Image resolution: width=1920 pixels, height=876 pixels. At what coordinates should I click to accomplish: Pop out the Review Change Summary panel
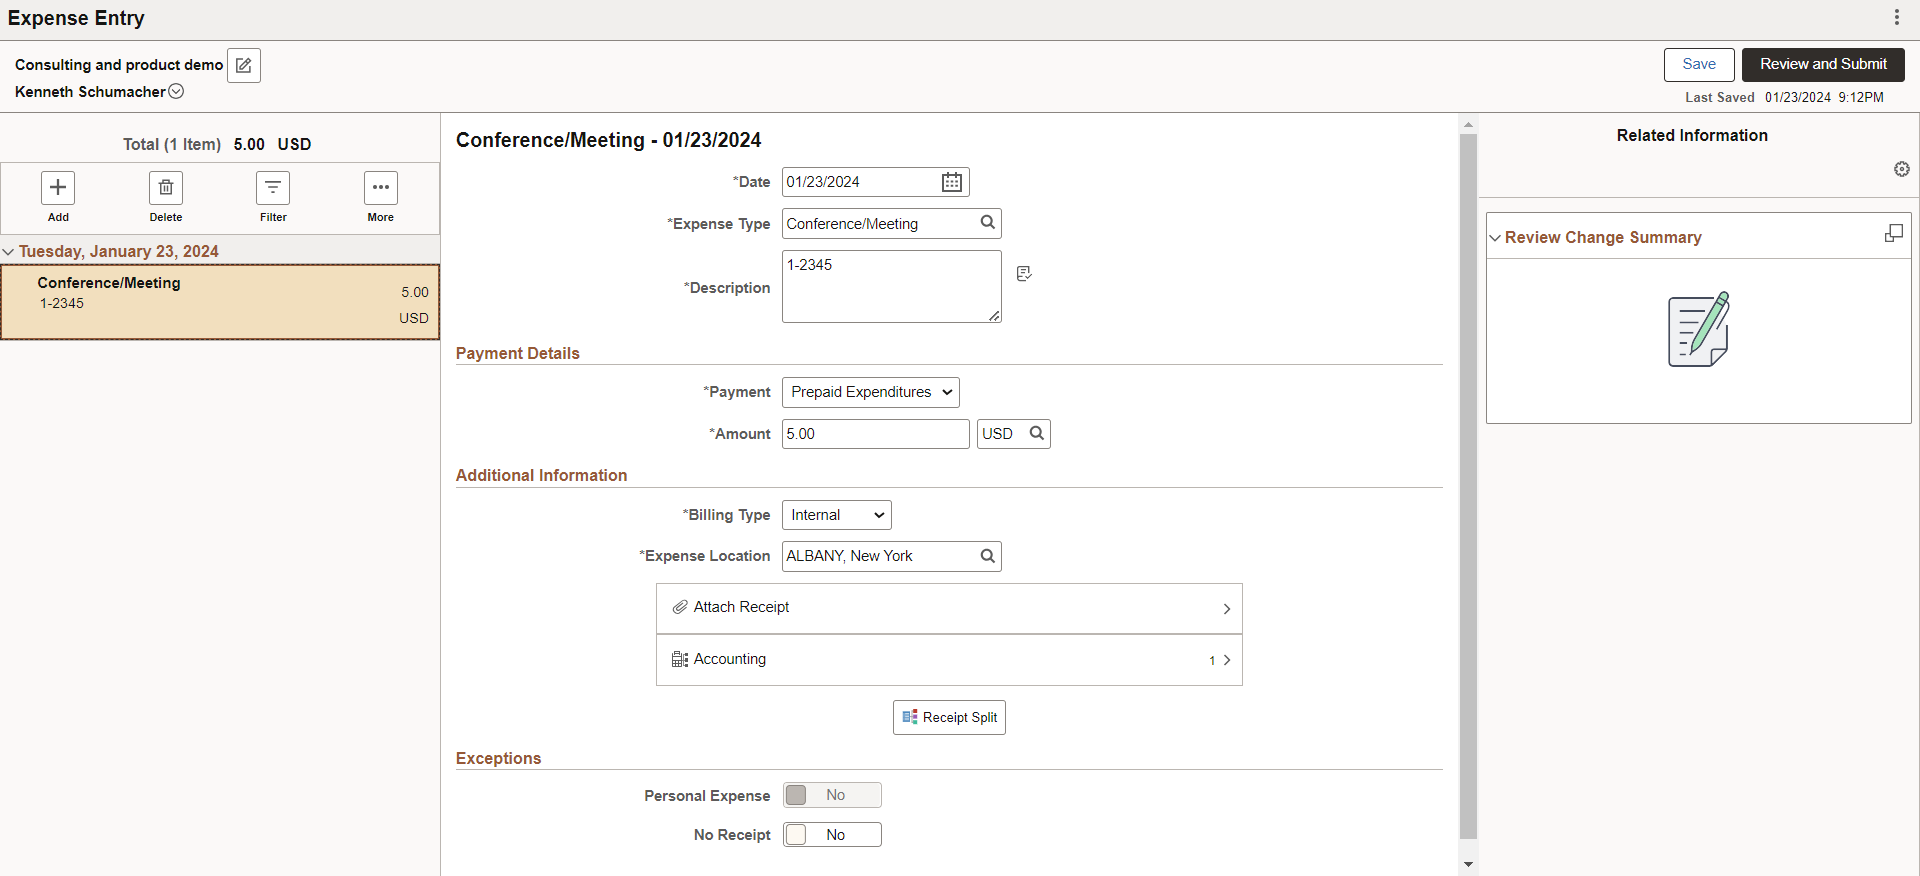click(1894, 233)
